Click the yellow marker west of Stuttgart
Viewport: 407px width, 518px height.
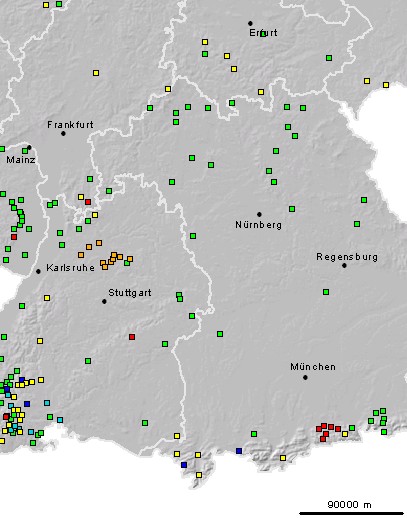pos(47,298)
